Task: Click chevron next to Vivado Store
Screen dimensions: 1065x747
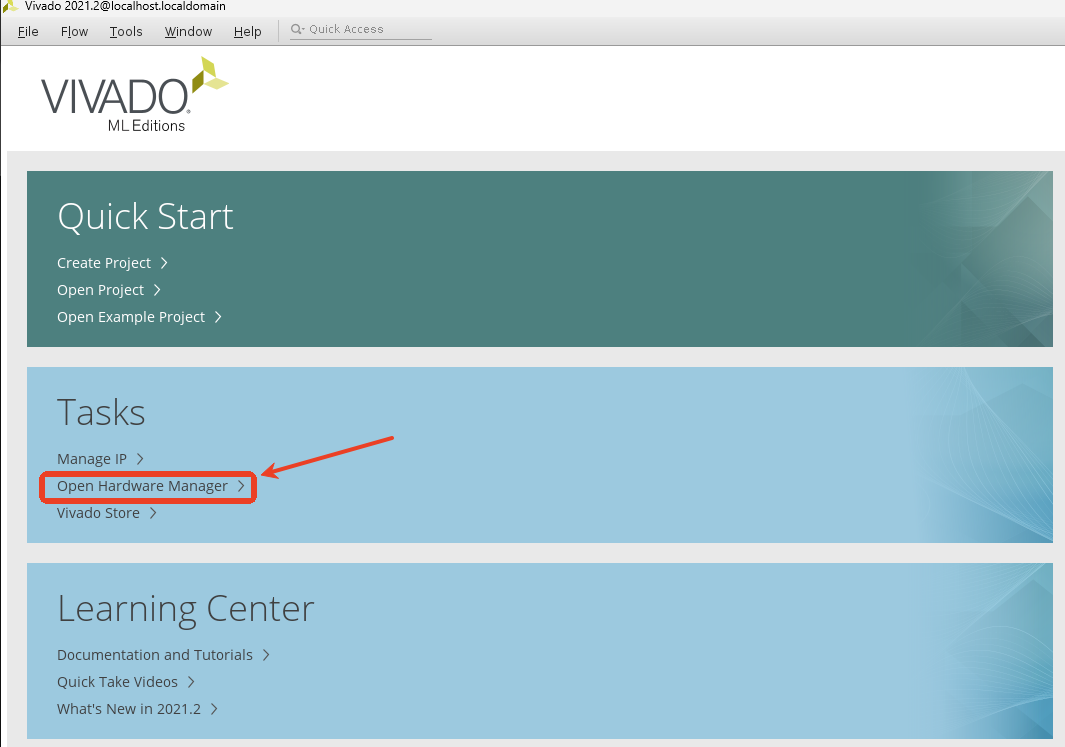Action: pyautogui.click(x=153, y=513)
